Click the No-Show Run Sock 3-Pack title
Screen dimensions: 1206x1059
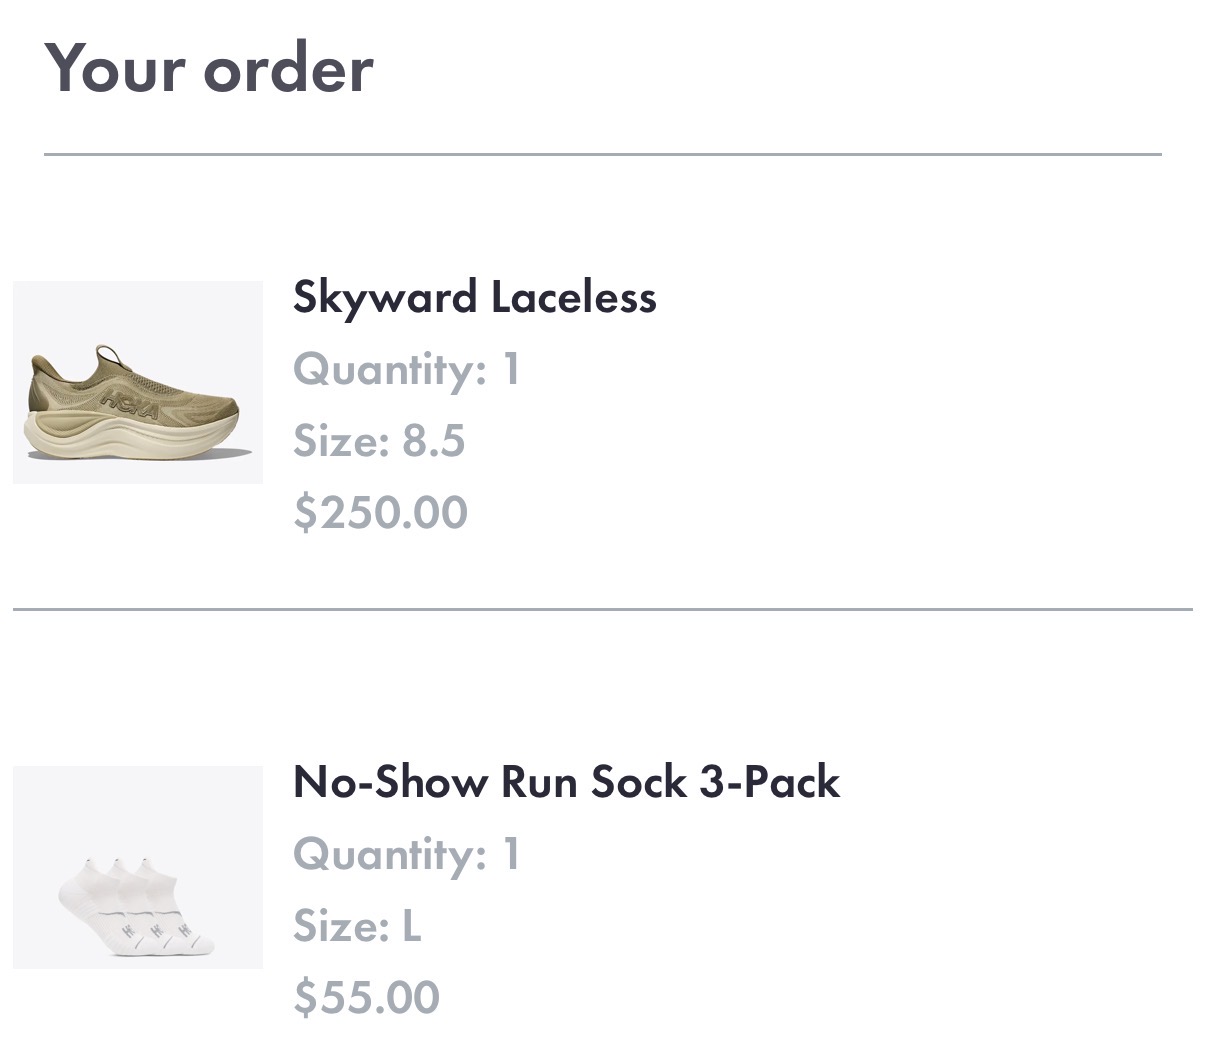tap(566, 782)
